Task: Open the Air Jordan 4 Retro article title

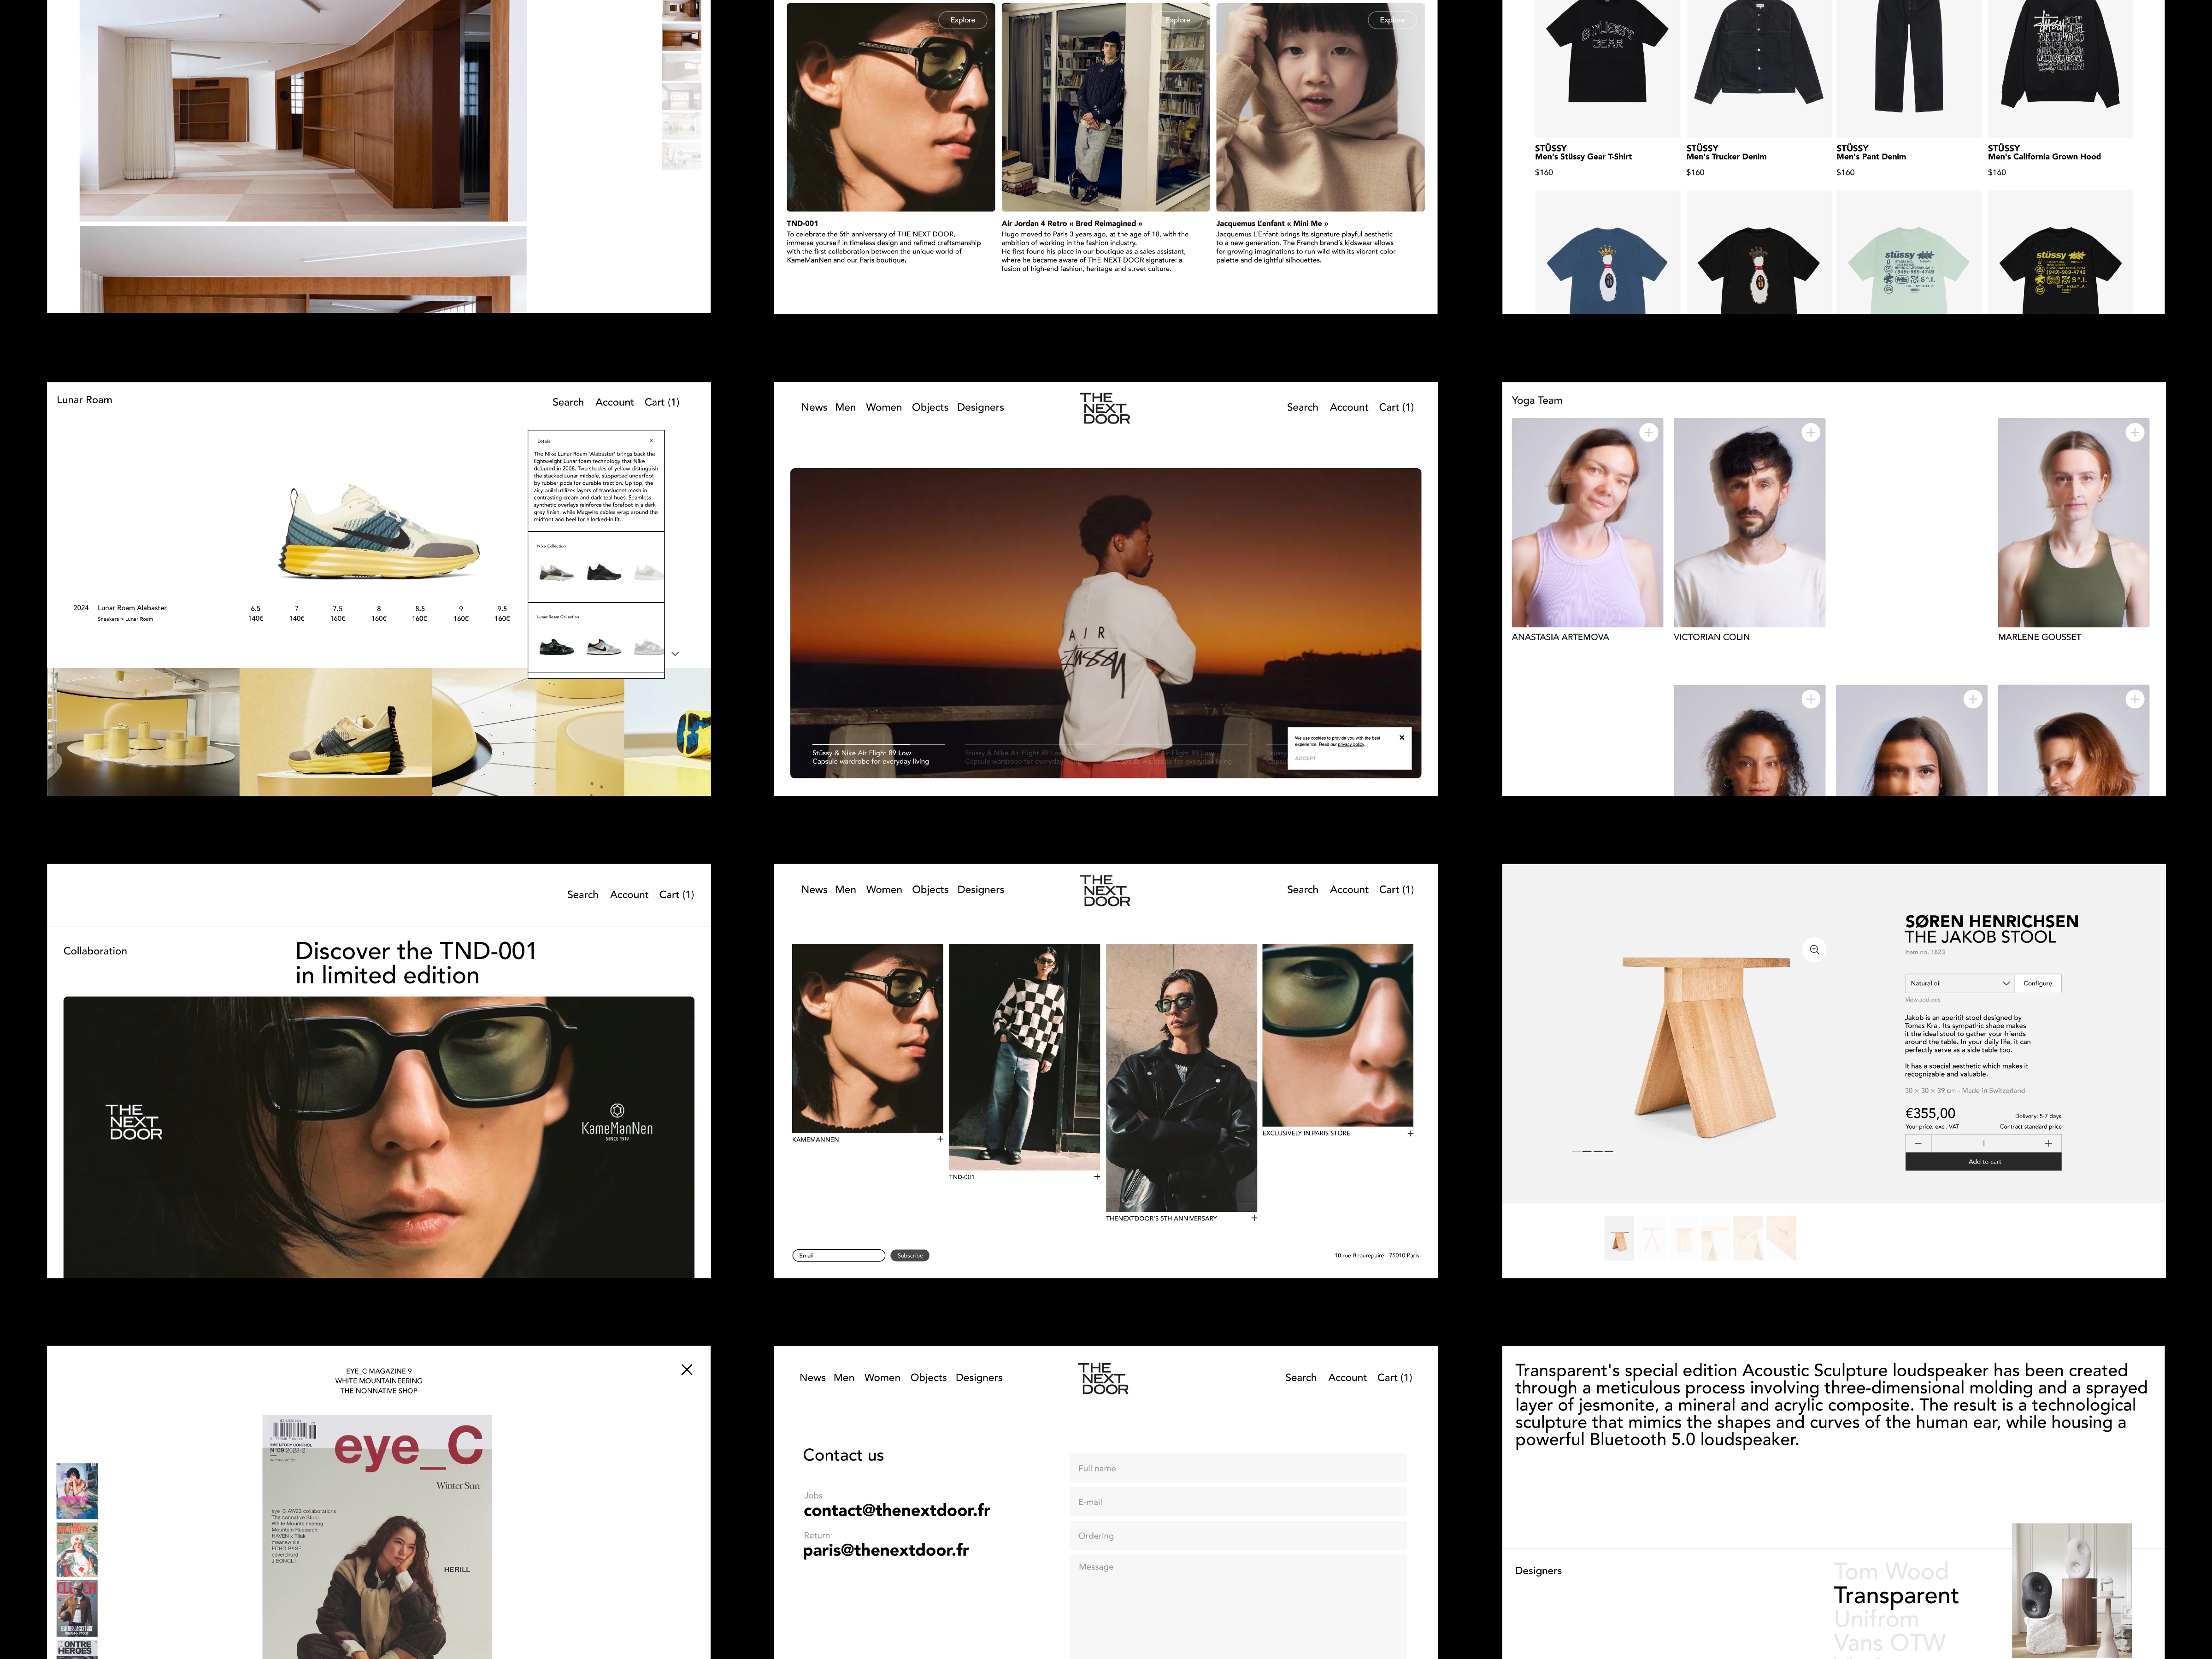Action: pos(1072,224)
